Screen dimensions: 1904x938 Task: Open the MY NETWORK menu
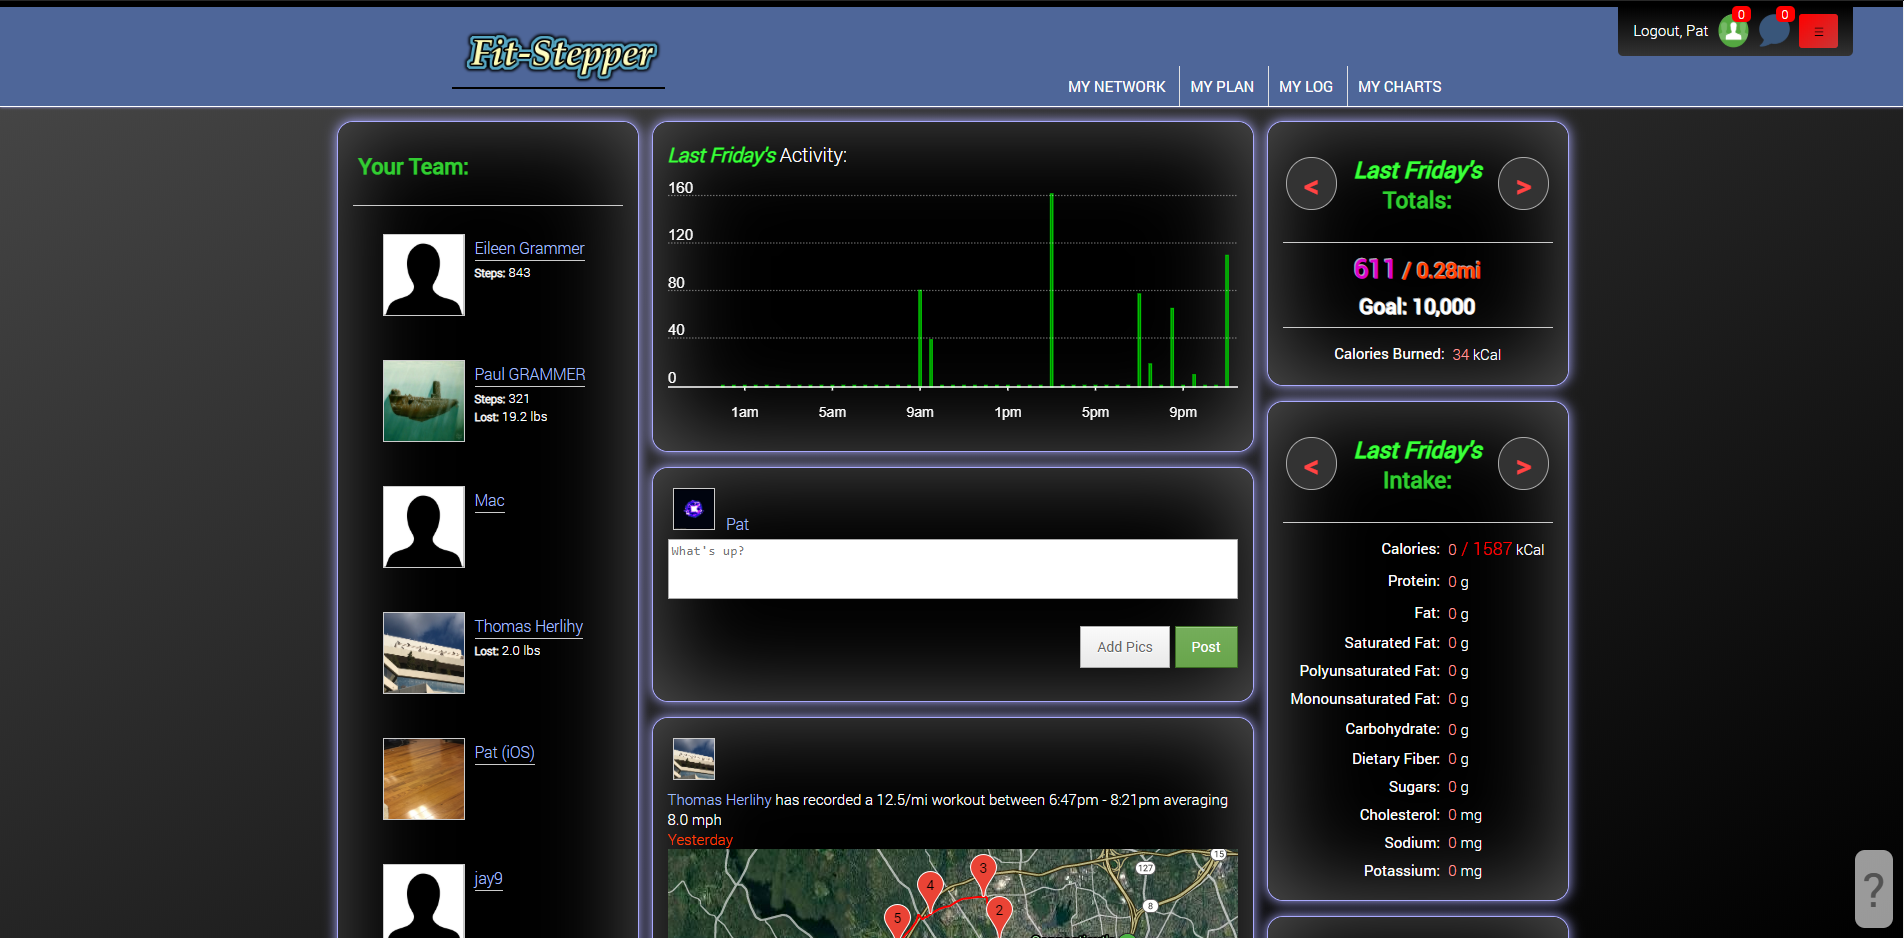[x=1116, y=87]
